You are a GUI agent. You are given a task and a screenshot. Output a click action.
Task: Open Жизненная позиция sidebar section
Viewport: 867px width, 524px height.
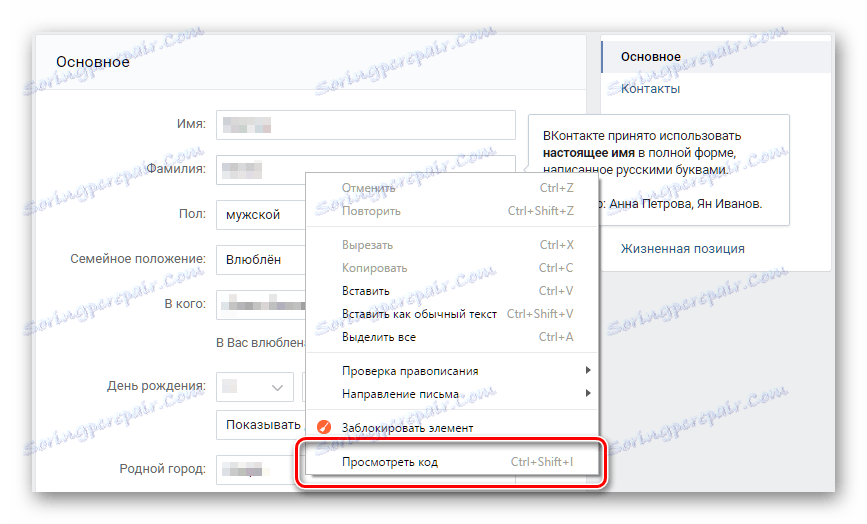[x=682, y=249]
